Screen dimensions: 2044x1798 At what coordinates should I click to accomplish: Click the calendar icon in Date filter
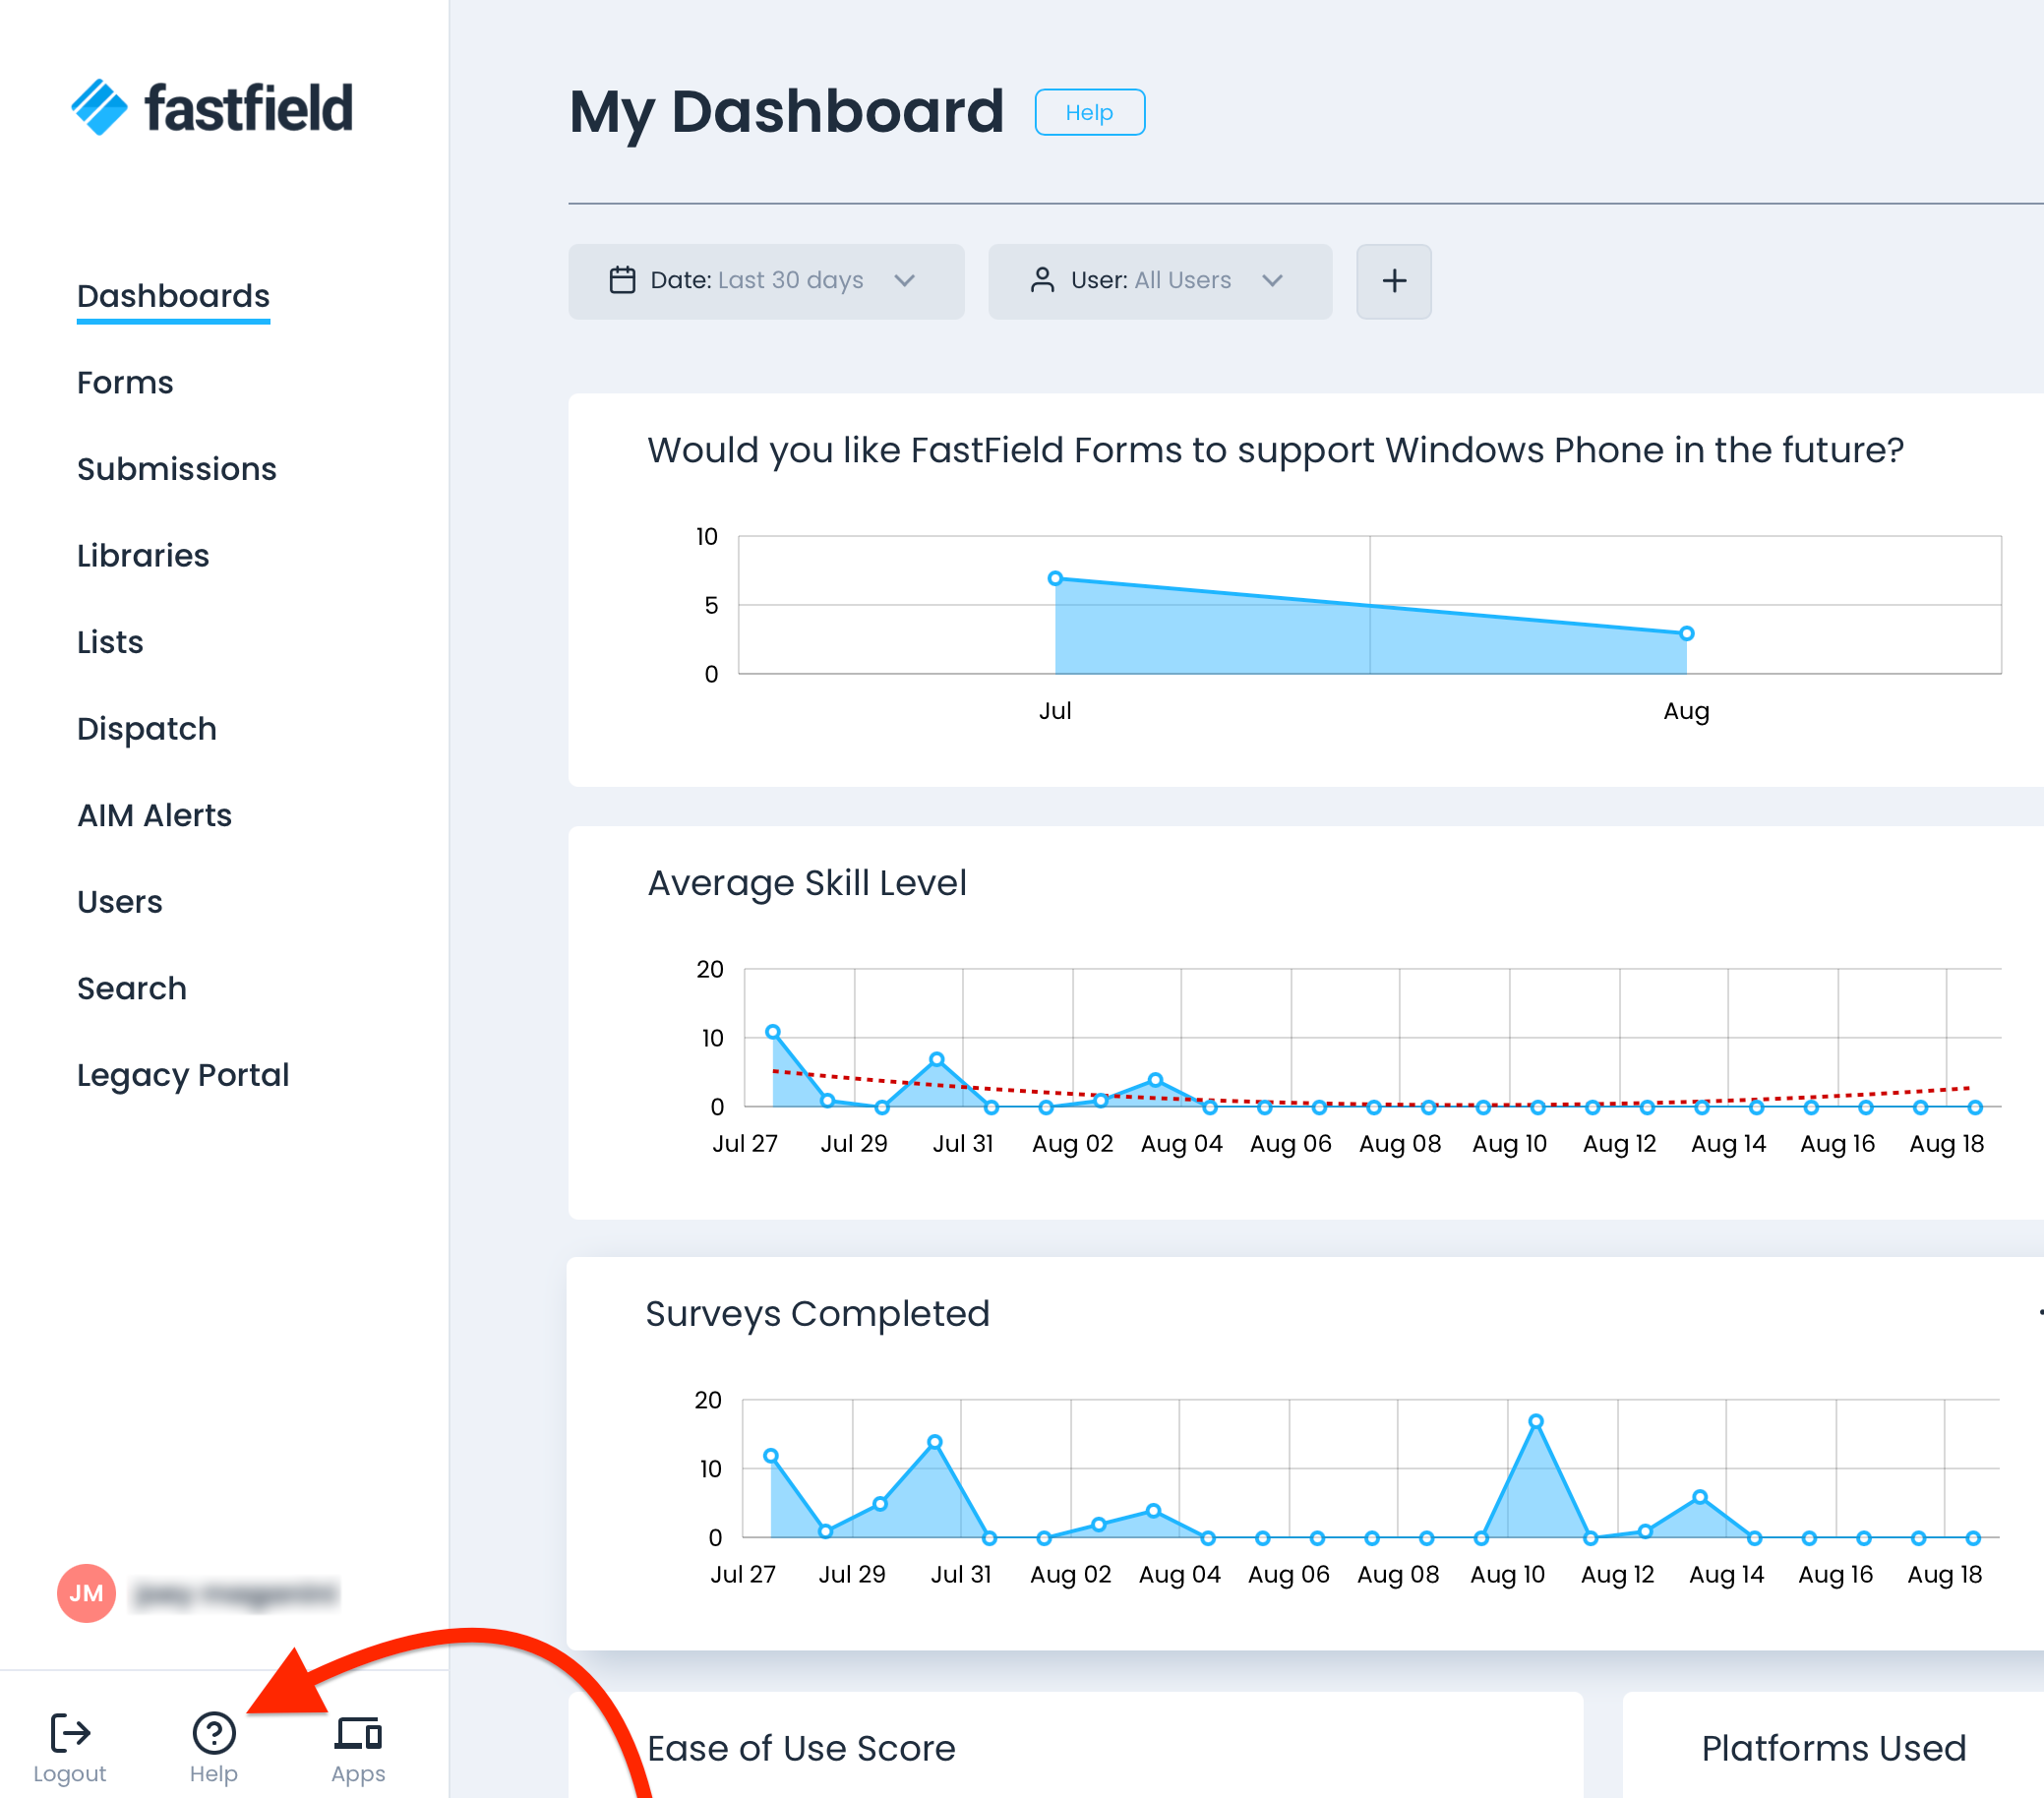tap(622, 280)
